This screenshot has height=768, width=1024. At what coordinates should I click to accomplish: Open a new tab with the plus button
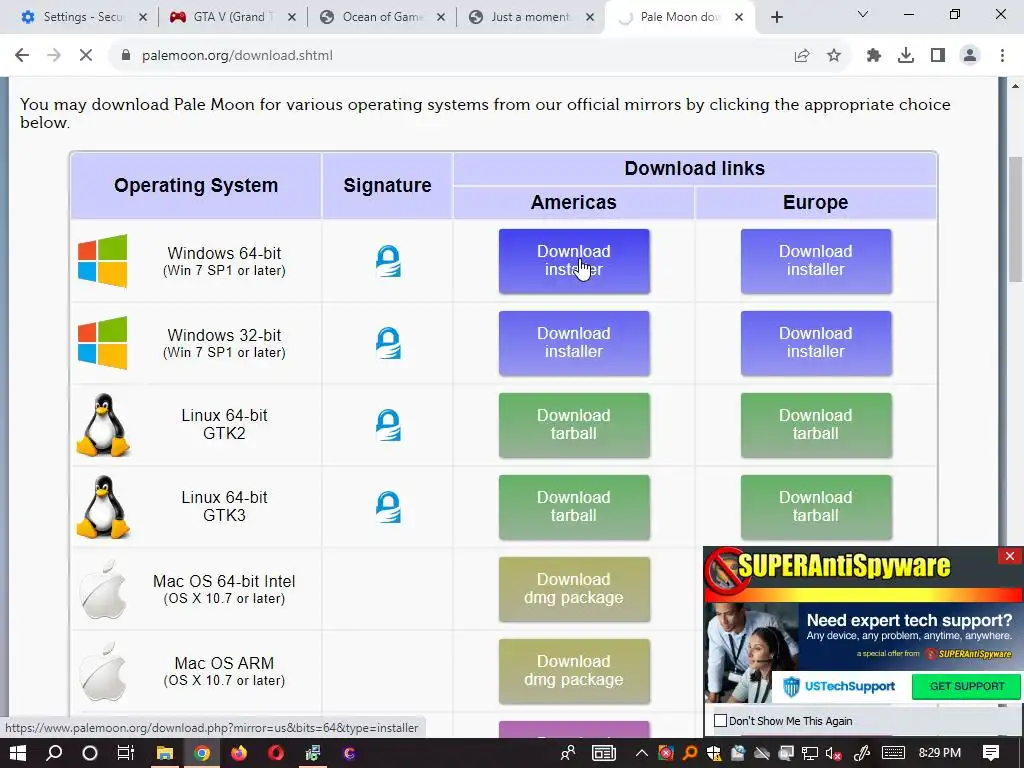click(x=776, y=17)
